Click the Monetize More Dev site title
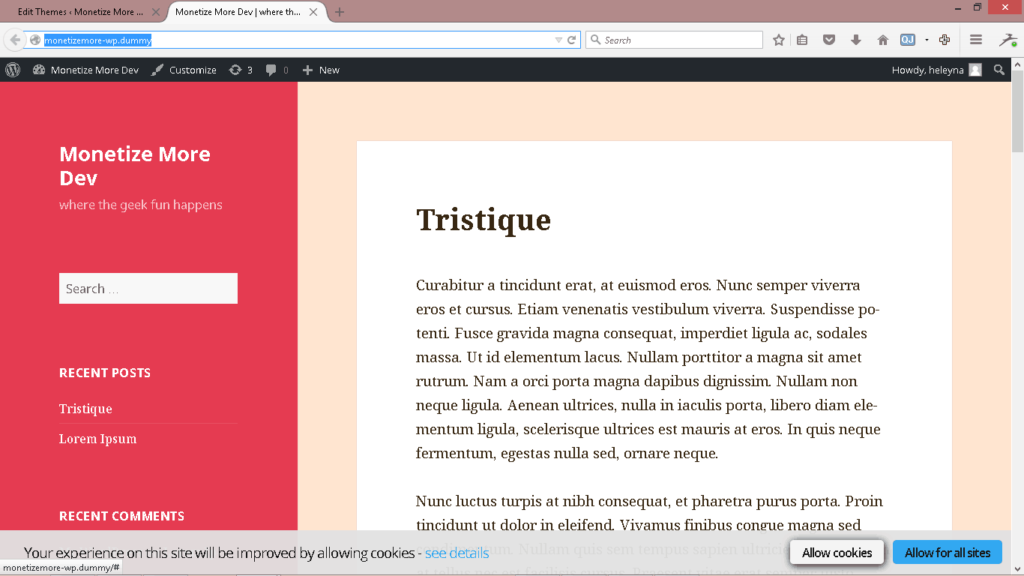 coord(135,166)
